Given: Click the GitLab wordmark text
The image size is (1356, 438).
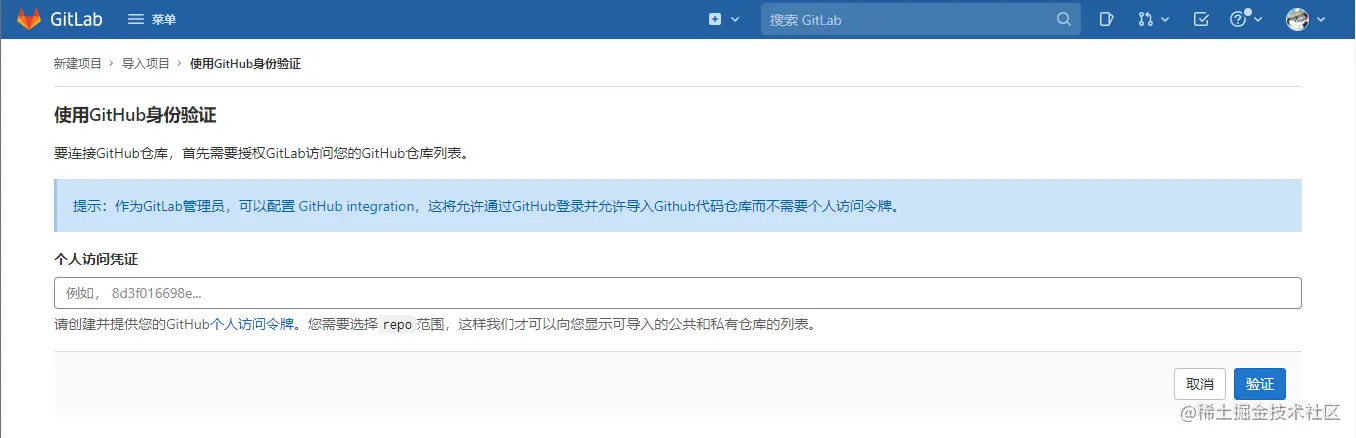Looking at the screenshot, I should click(78, 19).
